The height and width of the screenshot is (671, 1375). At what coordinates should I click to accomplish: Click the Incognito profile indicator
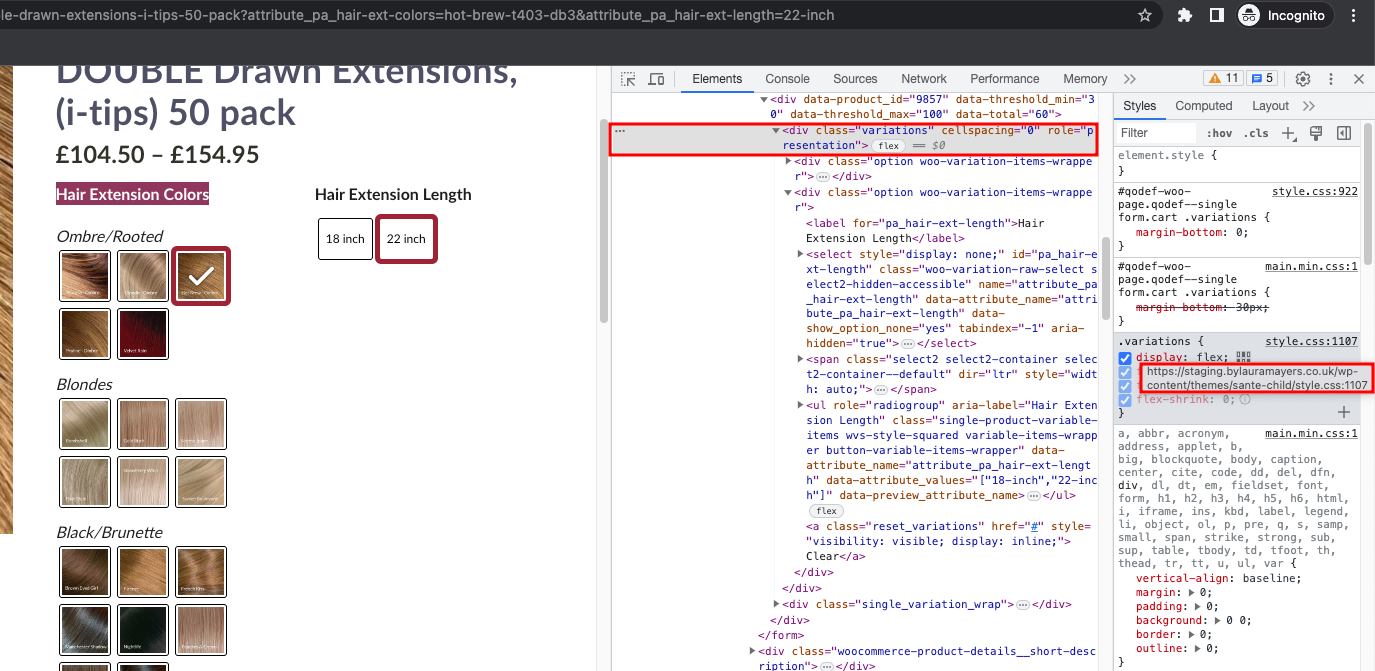tap(1283, 15)
